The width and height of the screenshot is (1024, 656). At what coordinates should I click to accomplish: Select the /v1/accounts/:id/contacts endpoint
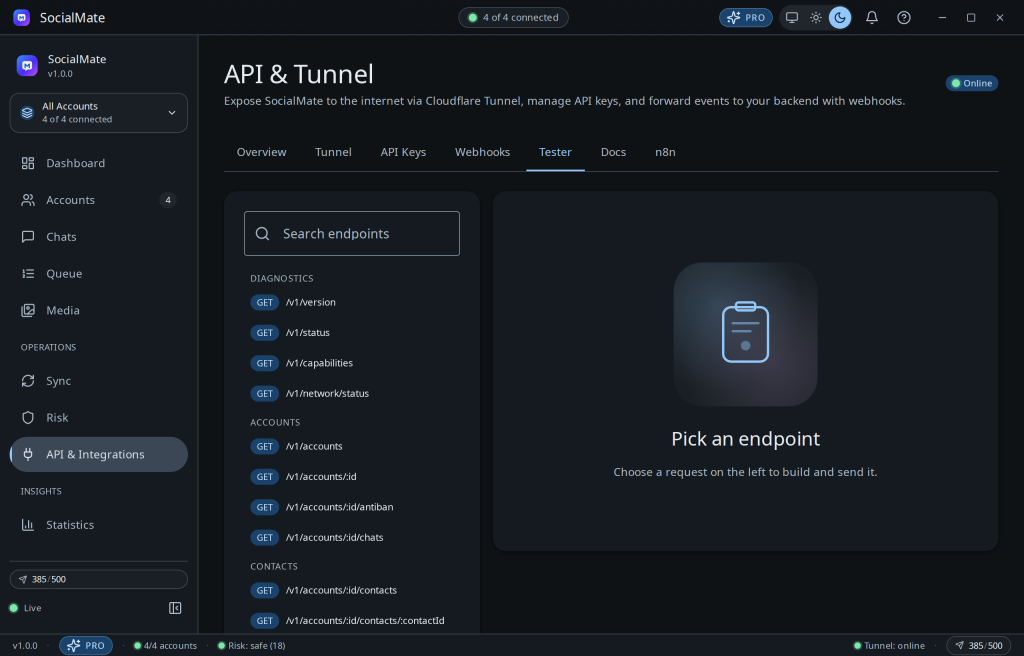click(x=352, y=590)
